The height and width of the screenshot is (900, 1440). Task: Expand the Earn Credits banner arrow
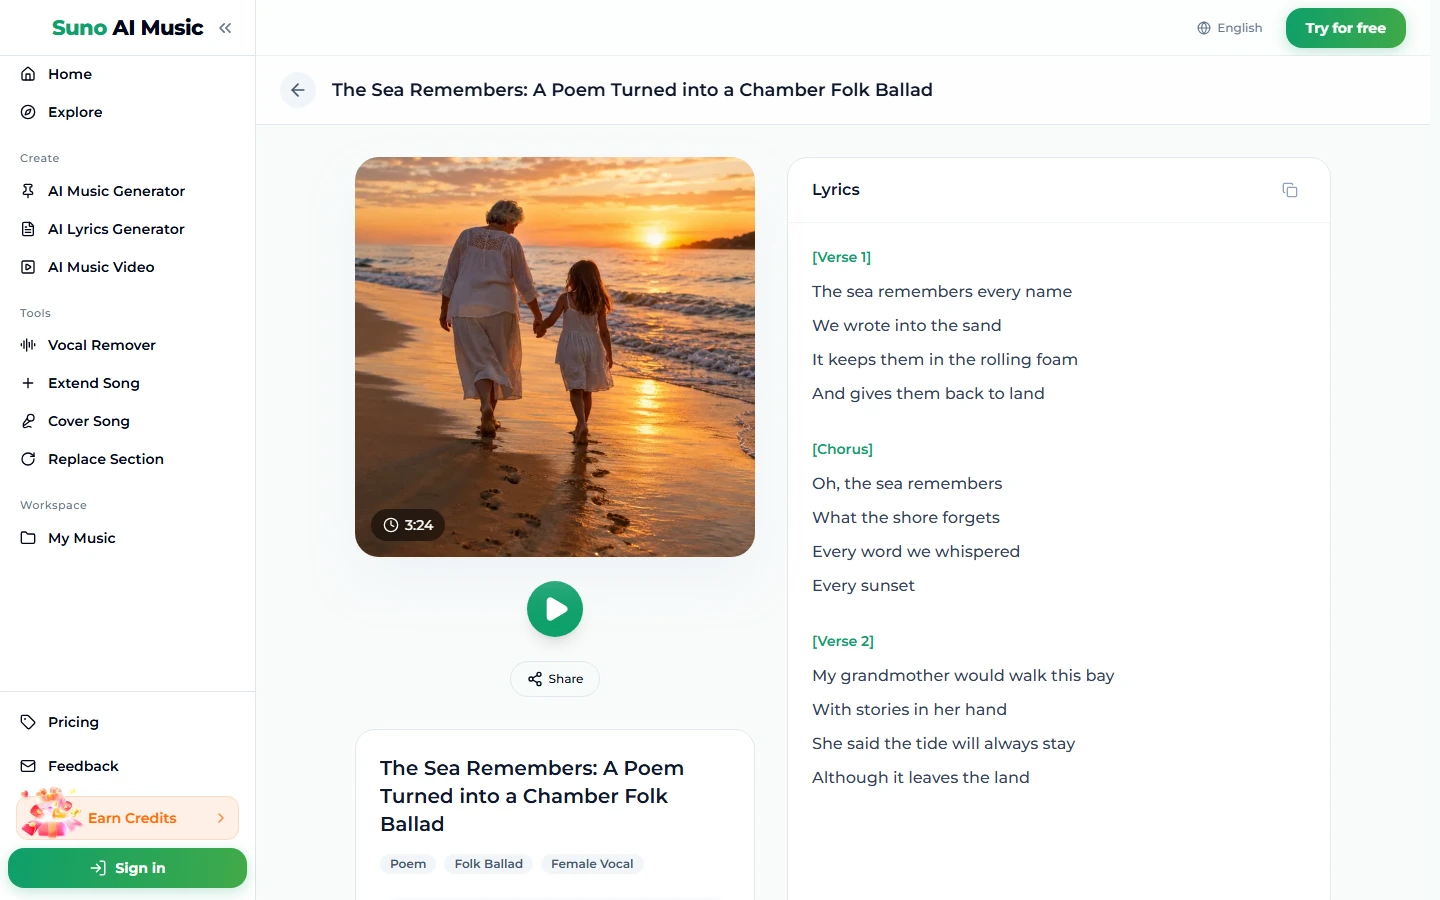coord(221,818)
